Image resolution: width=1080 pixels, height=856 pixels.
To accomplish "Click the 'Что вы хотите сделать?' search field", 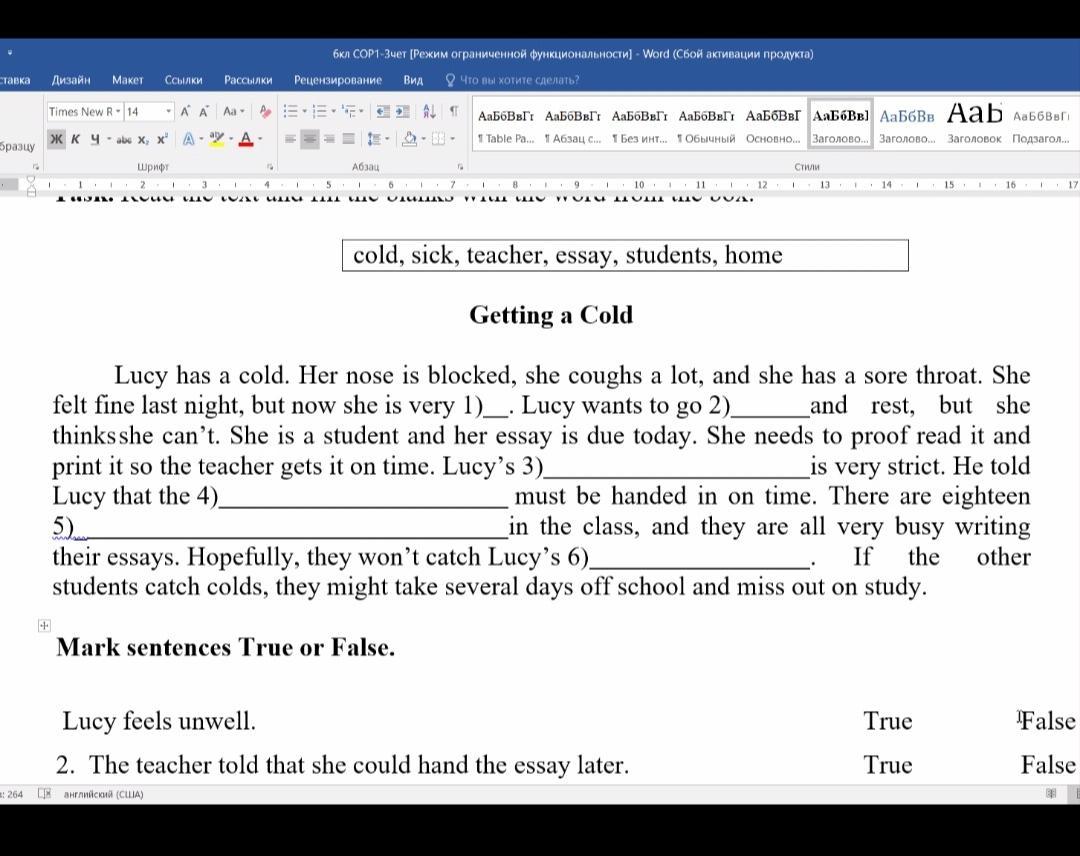I will click(x=519, y=80).
